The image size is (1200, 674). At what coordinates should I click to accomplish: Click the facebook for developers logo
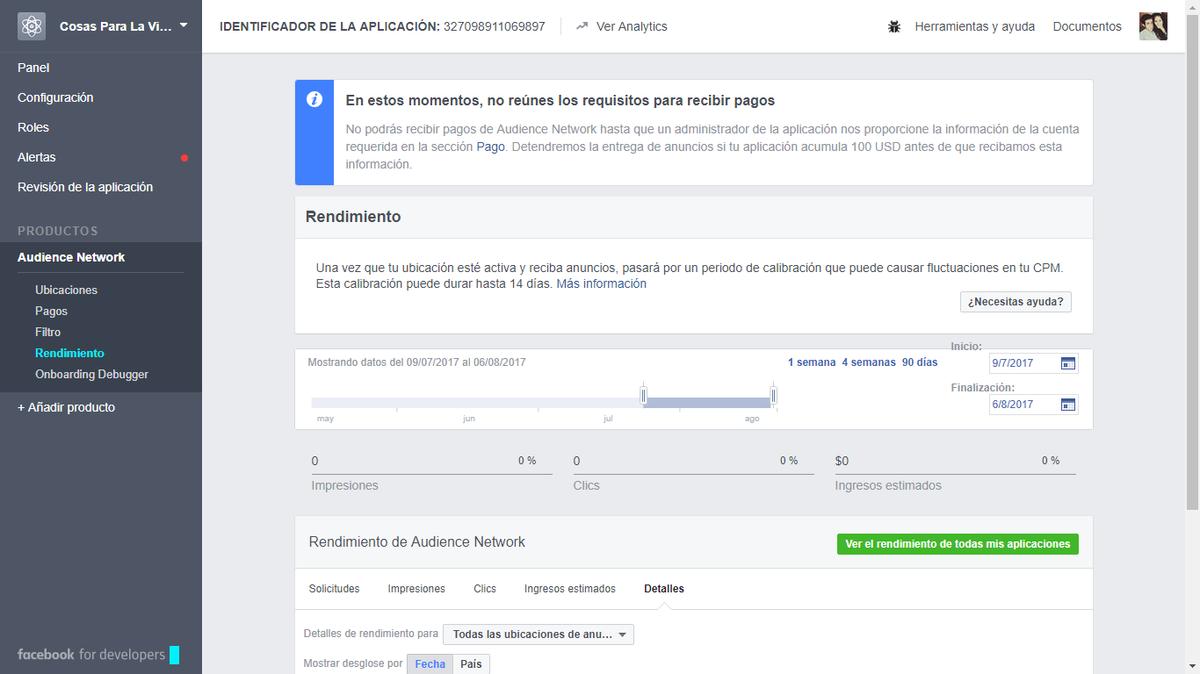(x=91, y=654)
